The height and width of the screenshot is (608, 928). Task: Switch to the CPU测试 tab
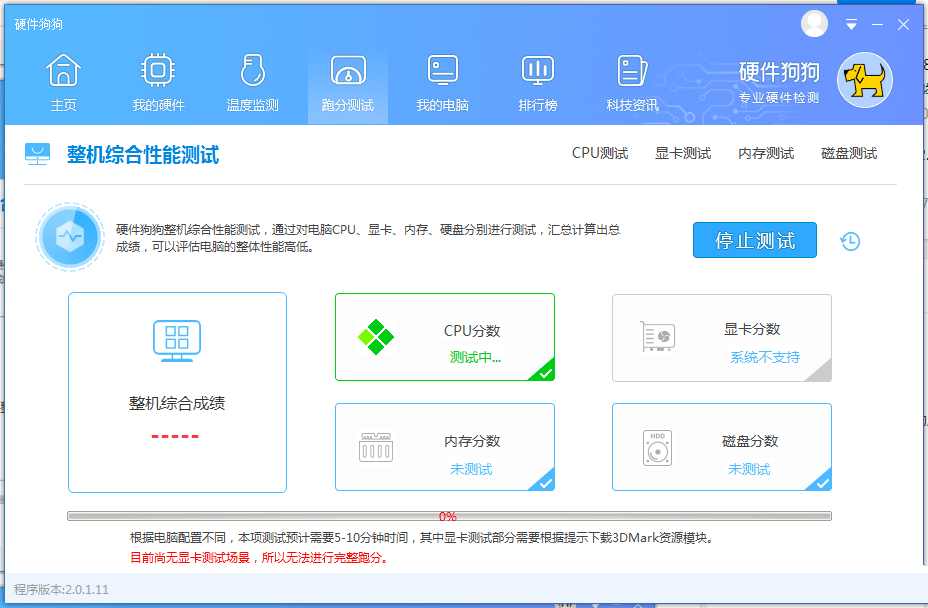(600, 153)
